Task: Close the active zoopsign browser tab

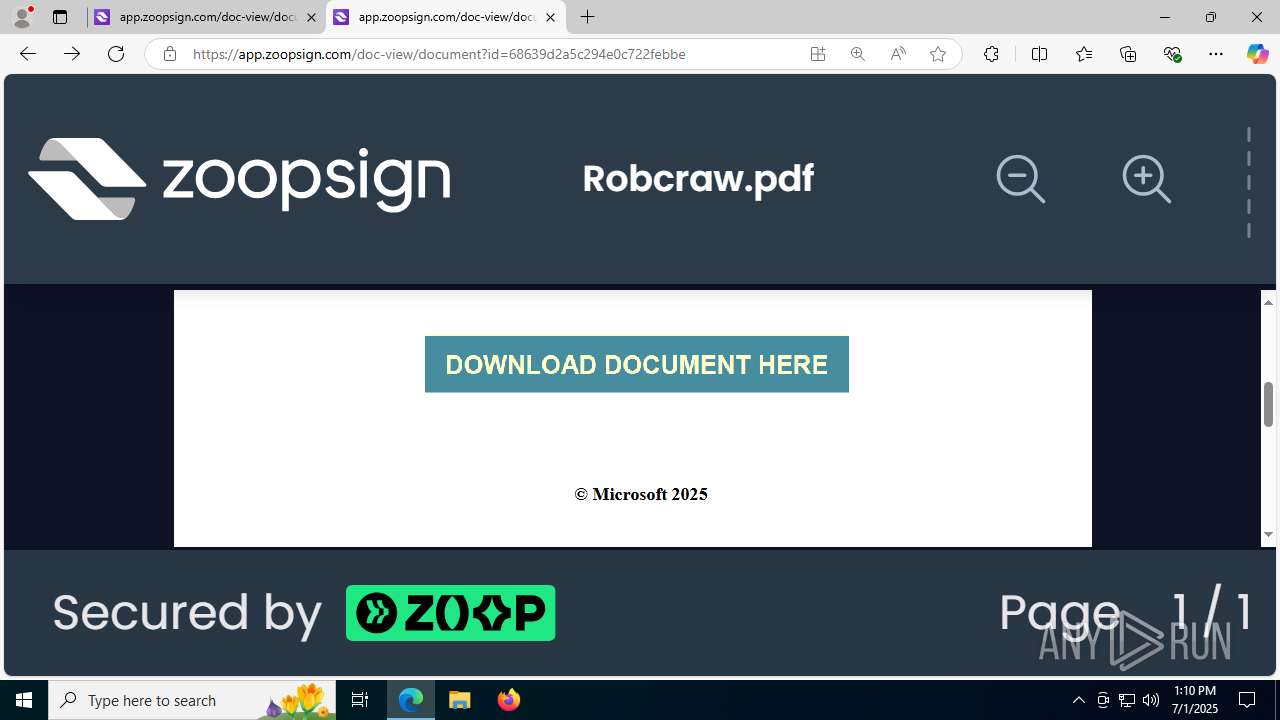Action: (550, 17)
